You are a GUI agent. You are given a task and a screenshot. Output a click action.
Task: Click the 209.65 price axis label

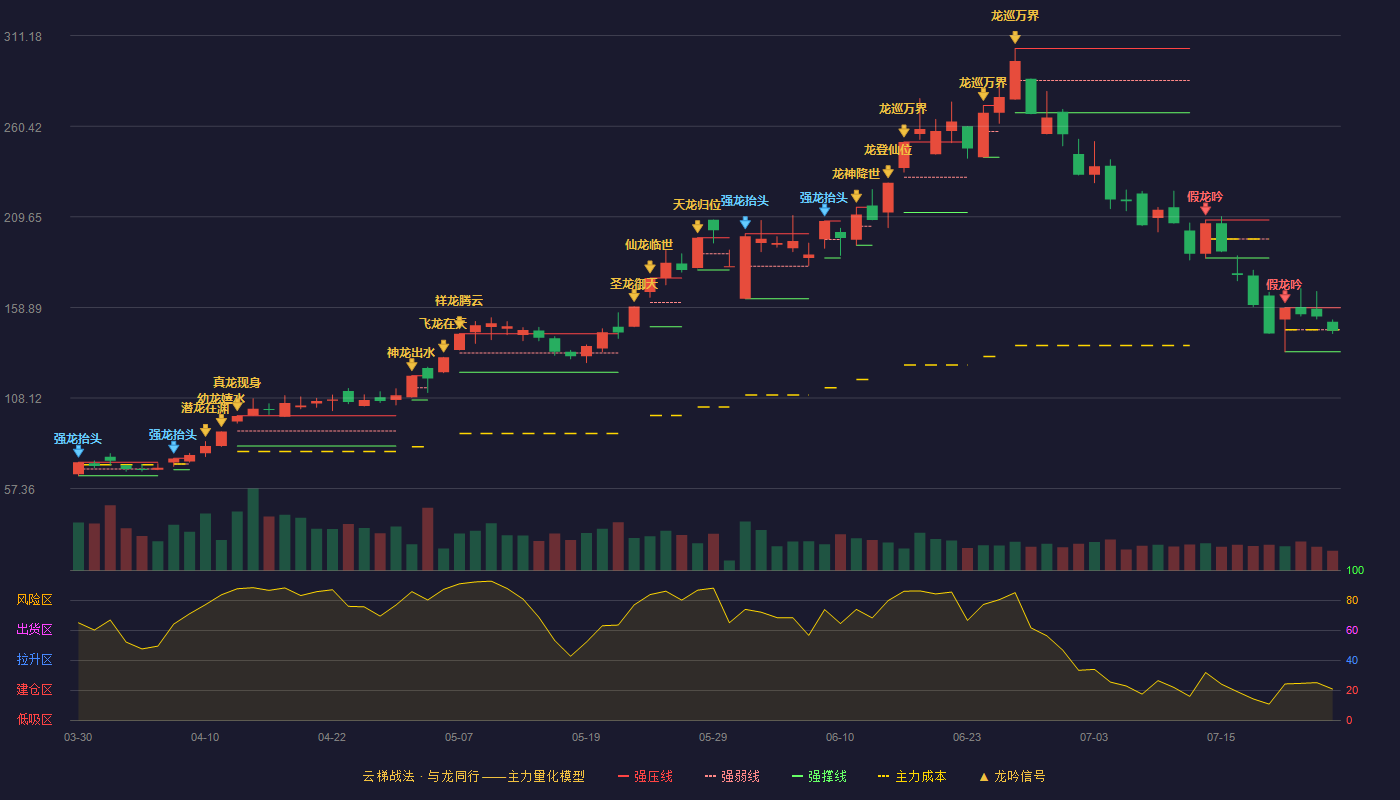coord(23,217)
